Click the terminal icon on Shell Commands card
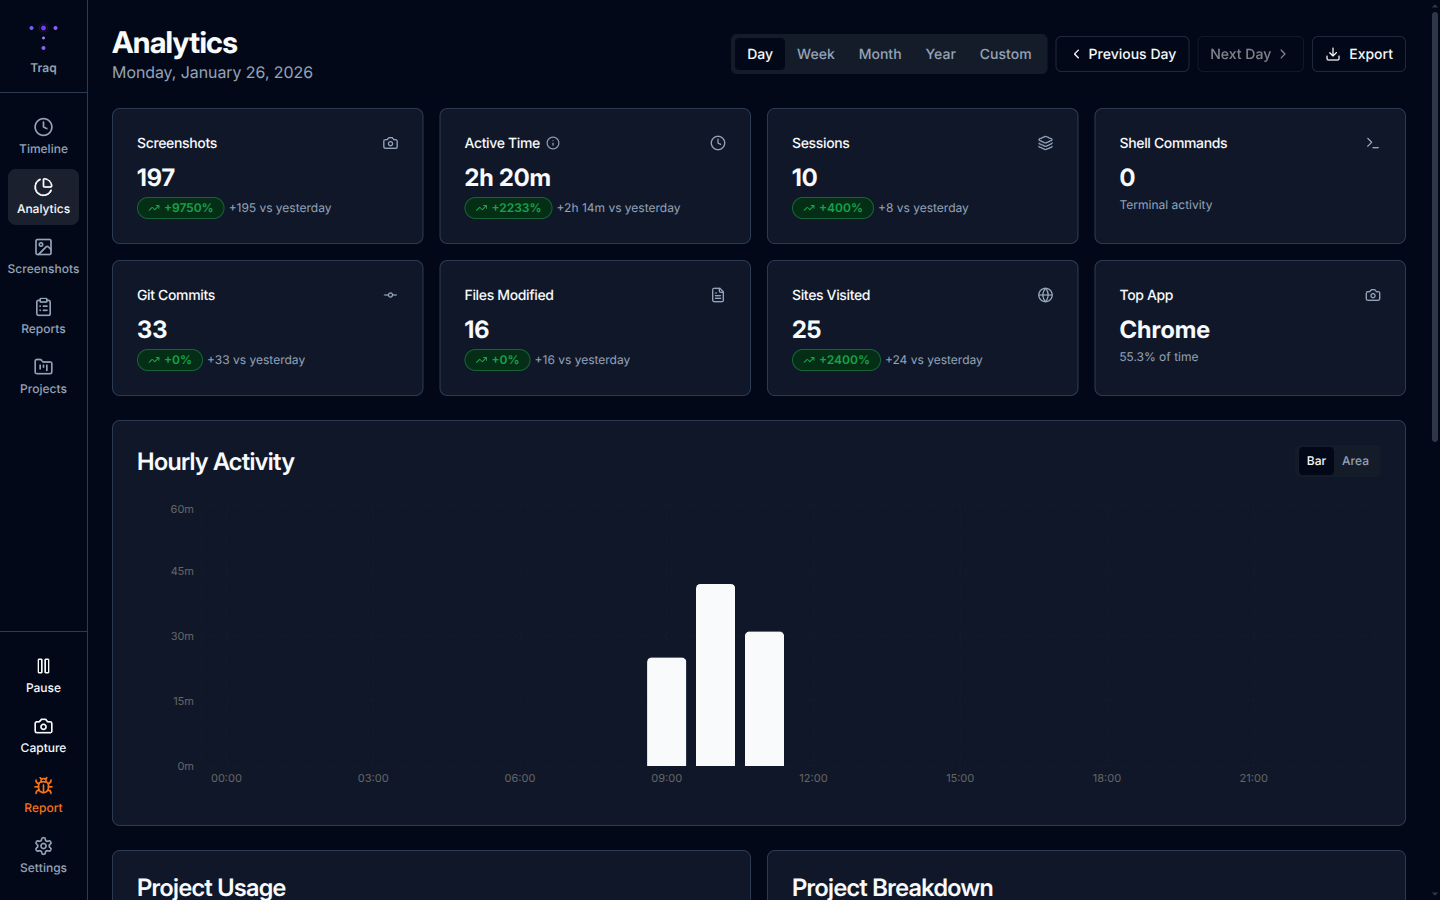 pos(1373,143)
